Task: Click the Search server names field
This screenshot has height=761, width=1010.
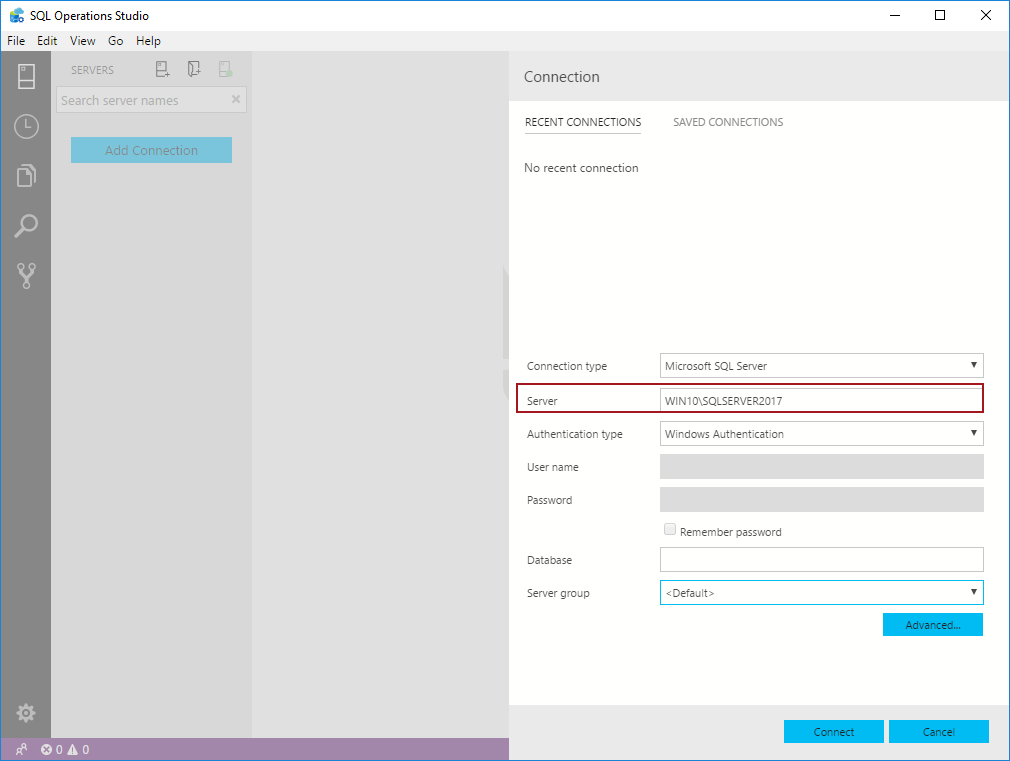Action: [151, 100]
